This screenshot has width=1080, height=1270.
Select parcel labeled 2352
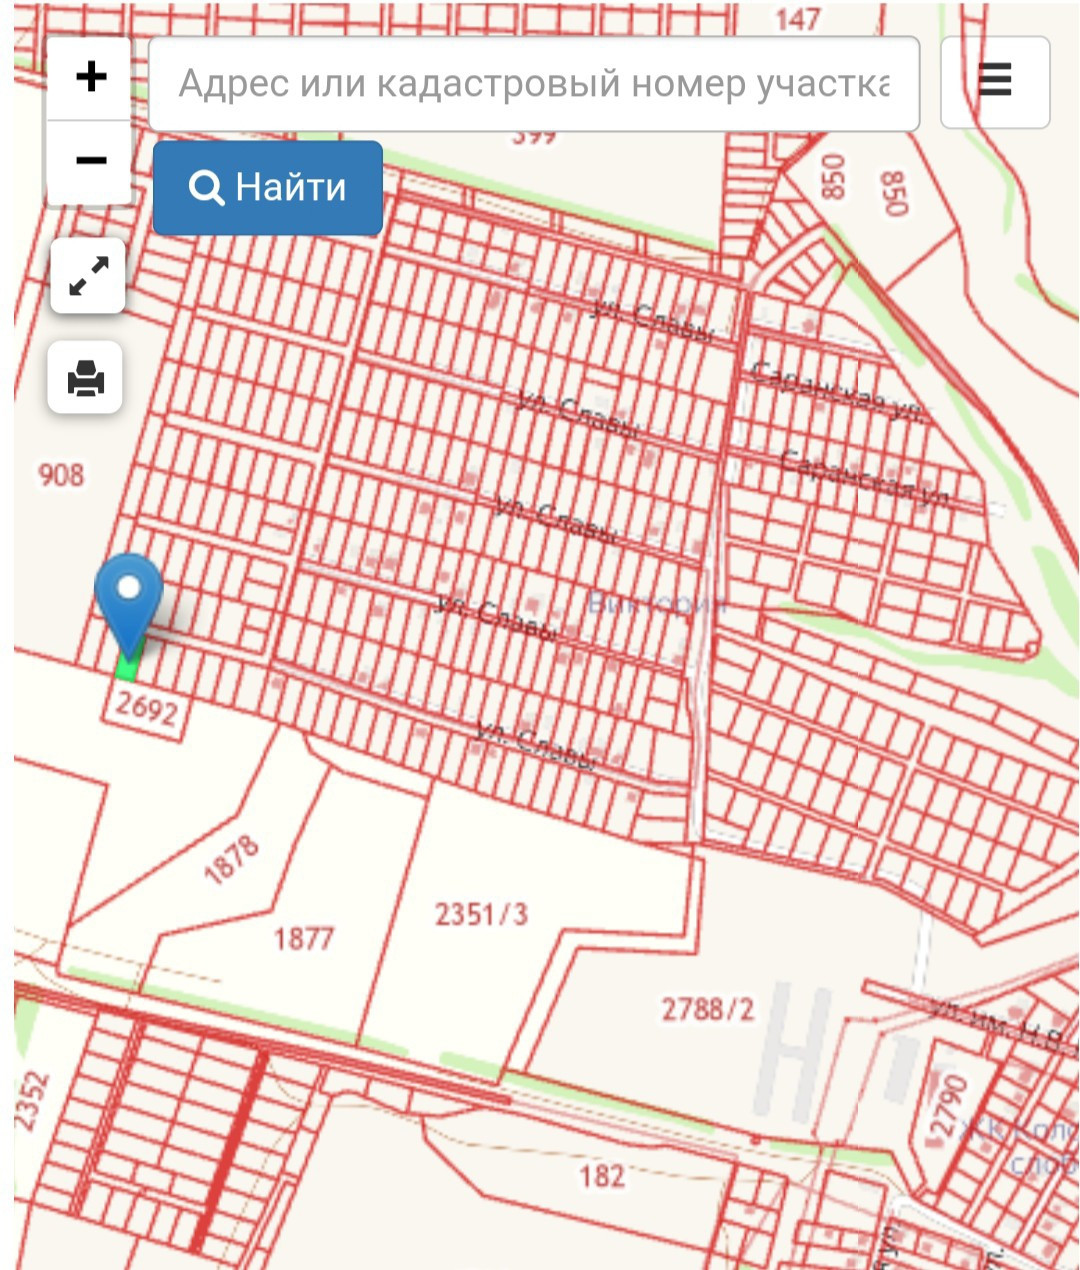(x=31, y=1101)
